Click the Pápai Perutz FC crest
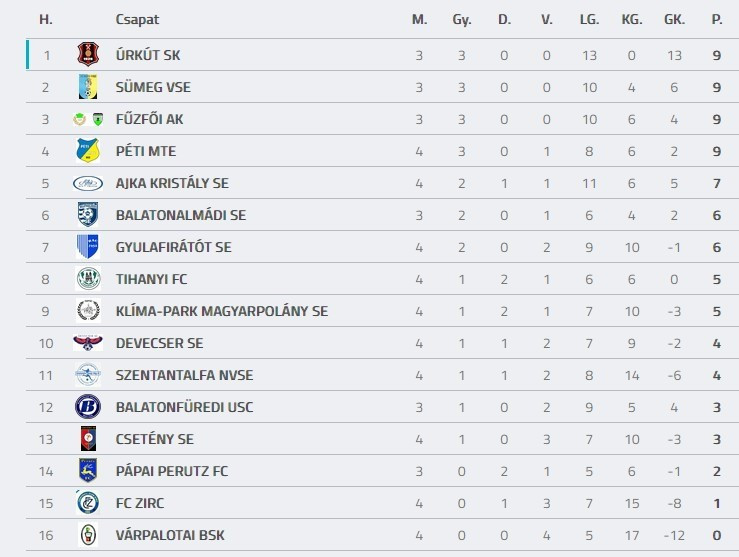The width and height of the screenshot is (739, 557). point(88,471)
